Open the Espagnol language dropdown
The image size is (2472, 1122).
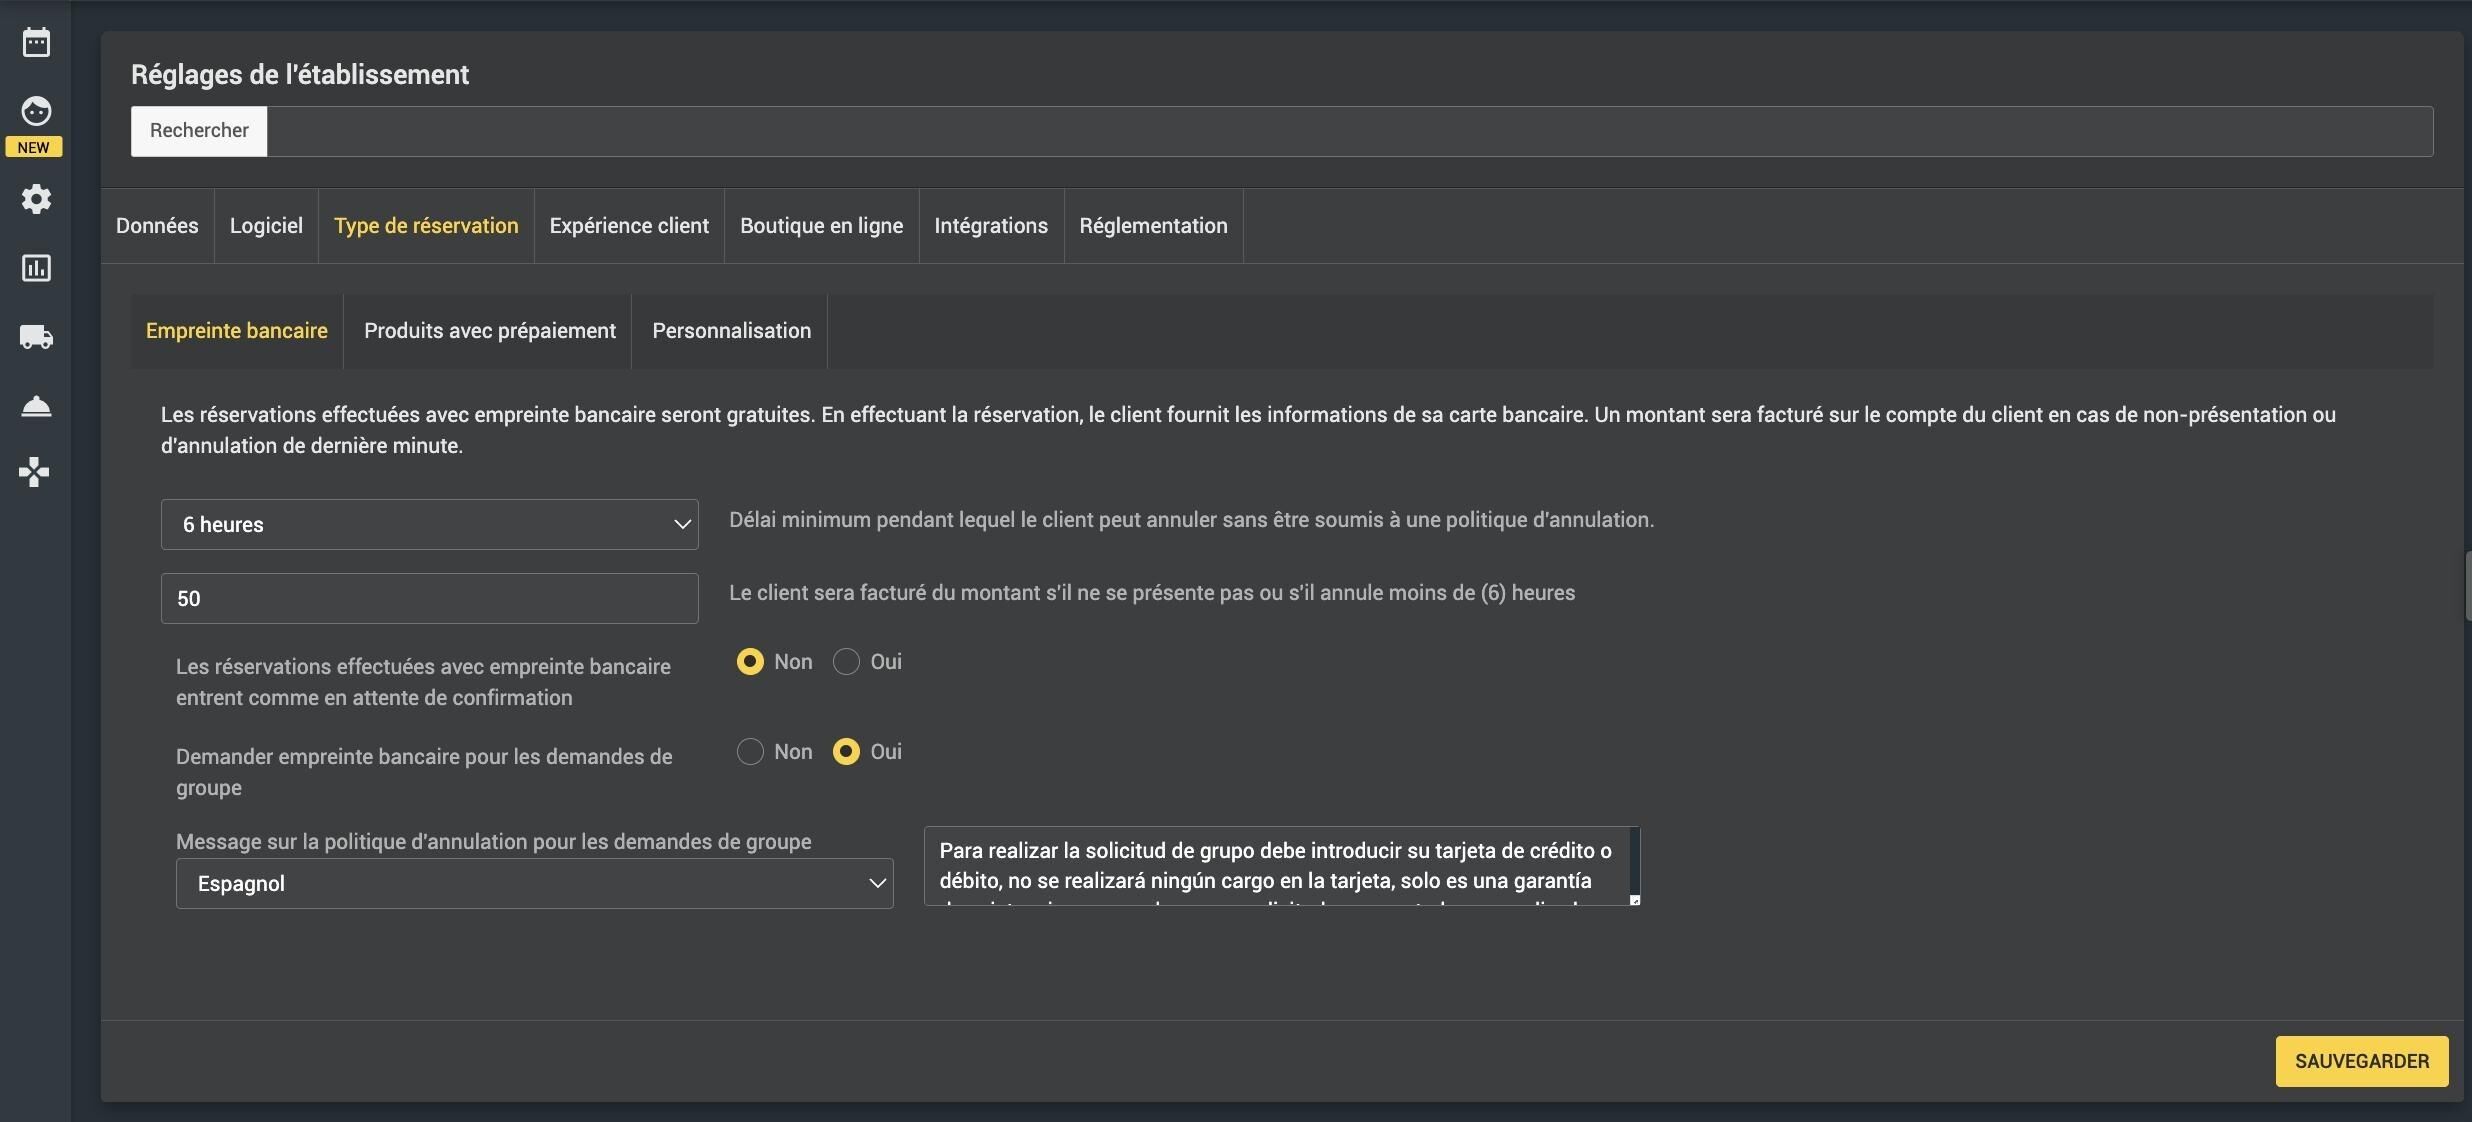[x=534, y=883]
